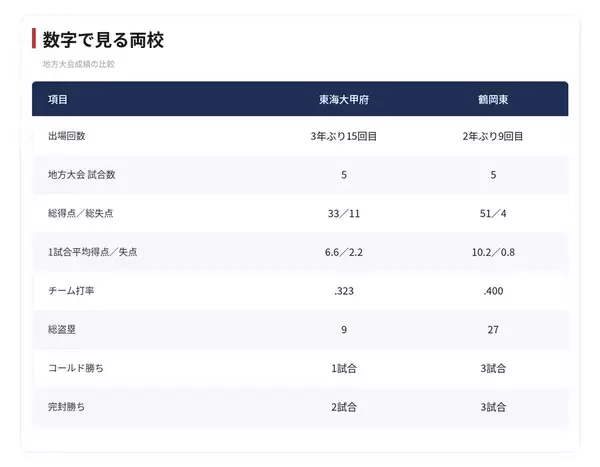
Task: Click 東海大甲府 games value 5
Action: coord(344,175)
